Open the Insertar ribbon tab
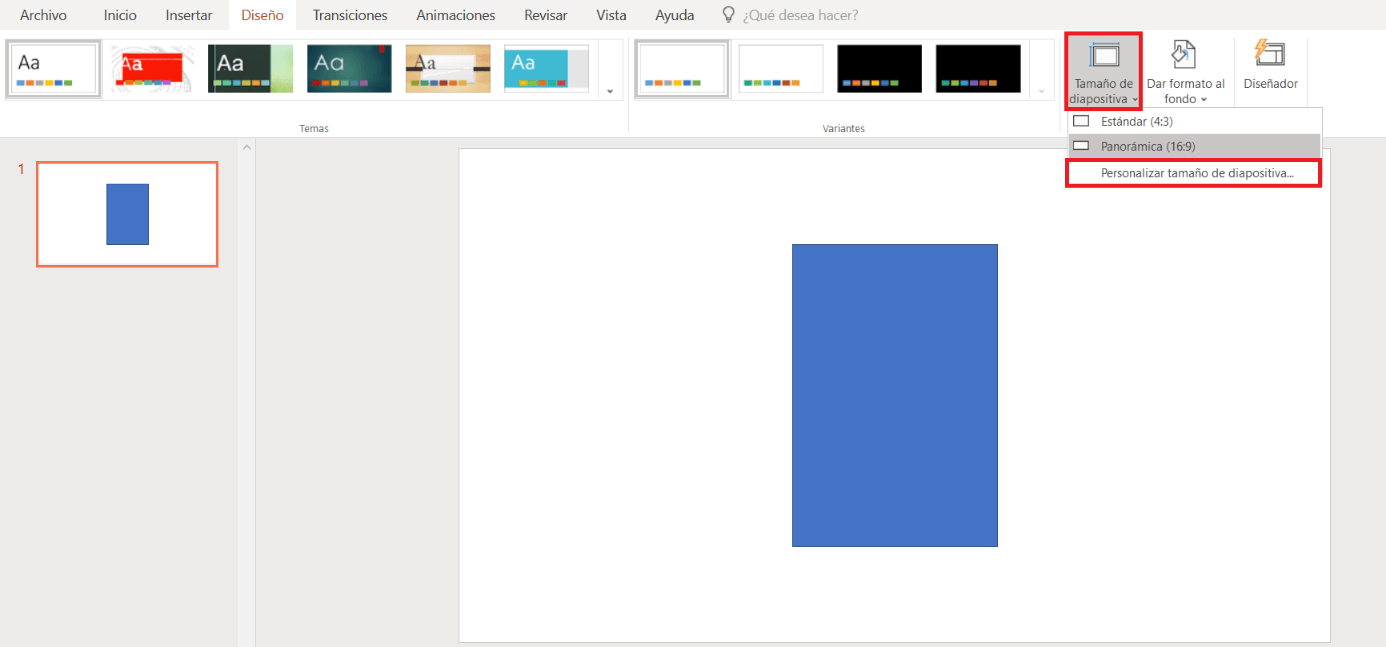 click(x=189, y=15)
